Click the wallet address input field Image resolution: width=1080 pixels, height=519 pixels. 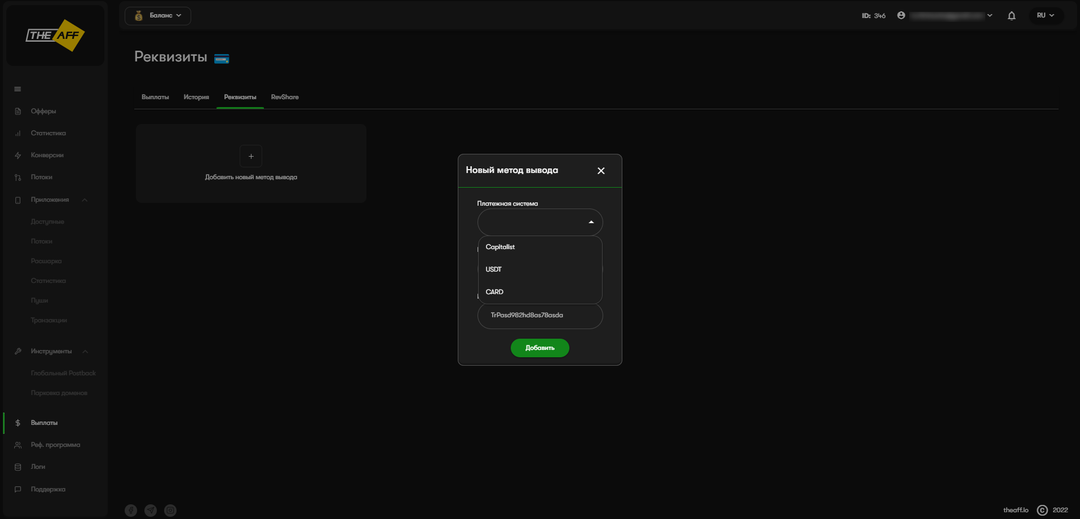[540, 316]
